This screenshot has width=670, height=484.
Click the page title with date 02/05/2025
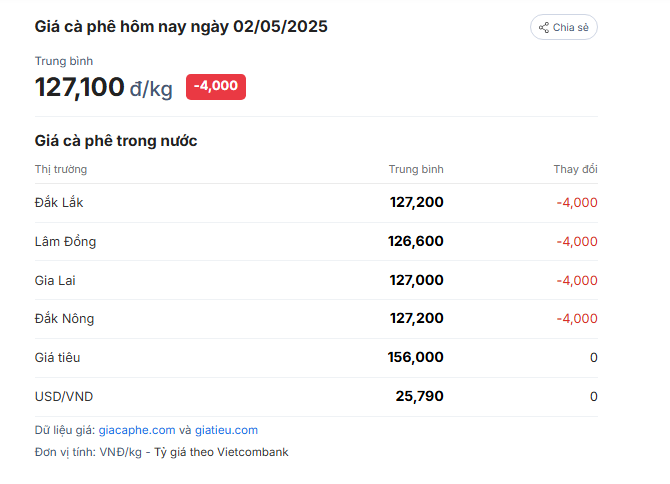tap(181, 26)
